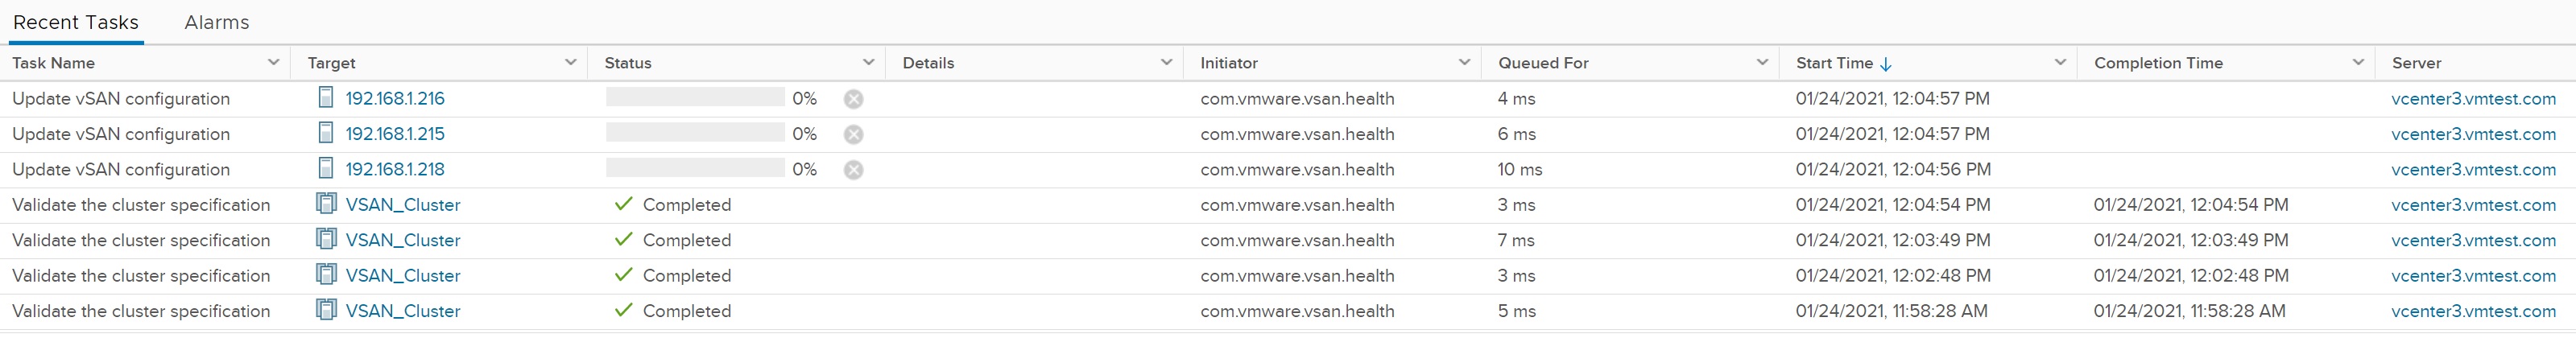2576x338 pixels.
Task: Sort by the Queued For column header
Action: pyautogui.click(x=1543, y=63)
